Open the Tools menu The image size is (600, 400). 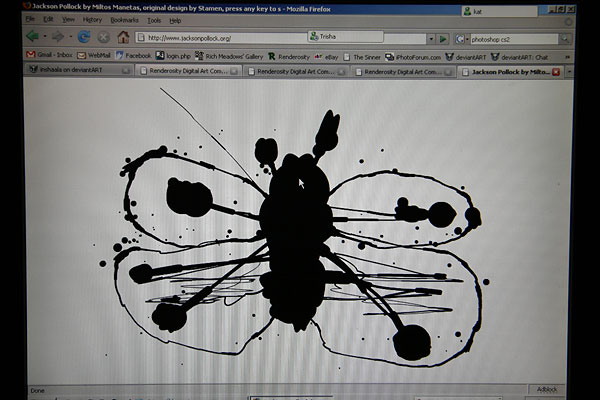tap(154, 20)
